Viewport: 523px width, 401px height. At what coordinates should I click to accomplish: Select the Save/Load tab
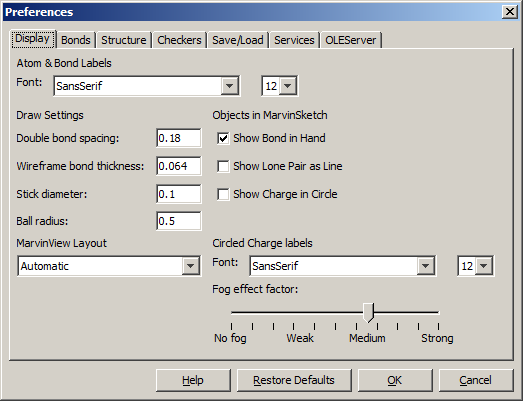(238, 40)
